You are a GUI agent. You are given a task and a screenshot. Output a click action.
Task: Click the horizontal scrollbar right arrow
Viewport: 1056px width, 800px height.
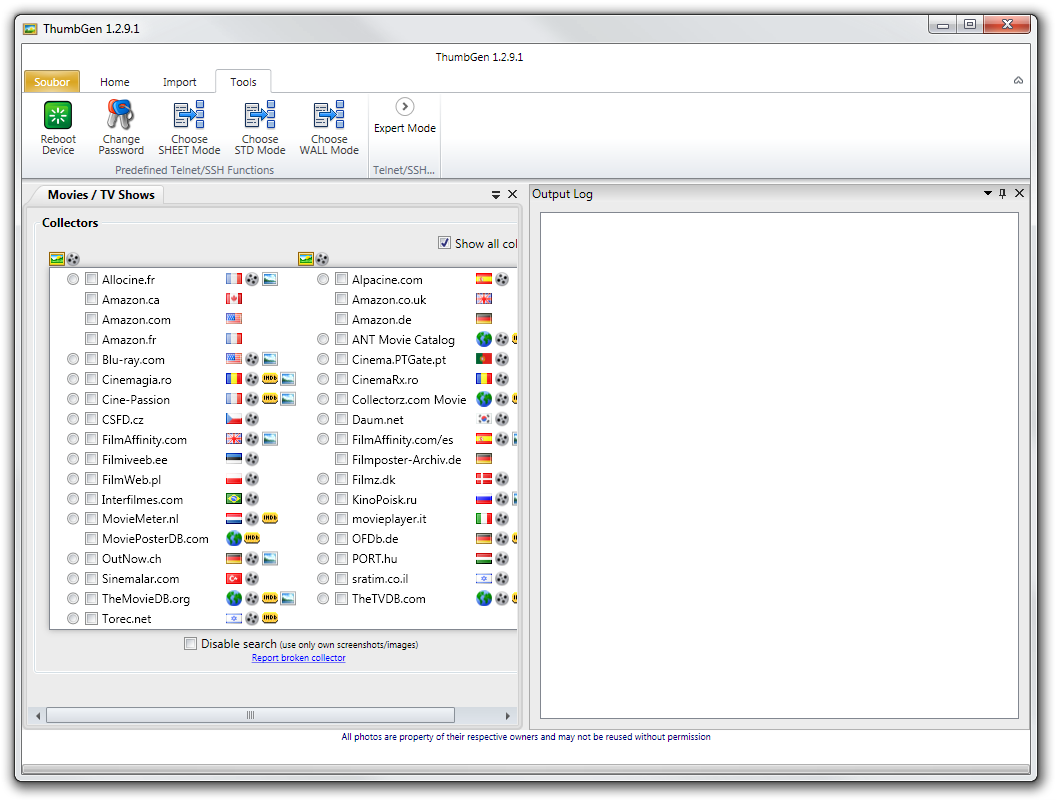[508, 716]
